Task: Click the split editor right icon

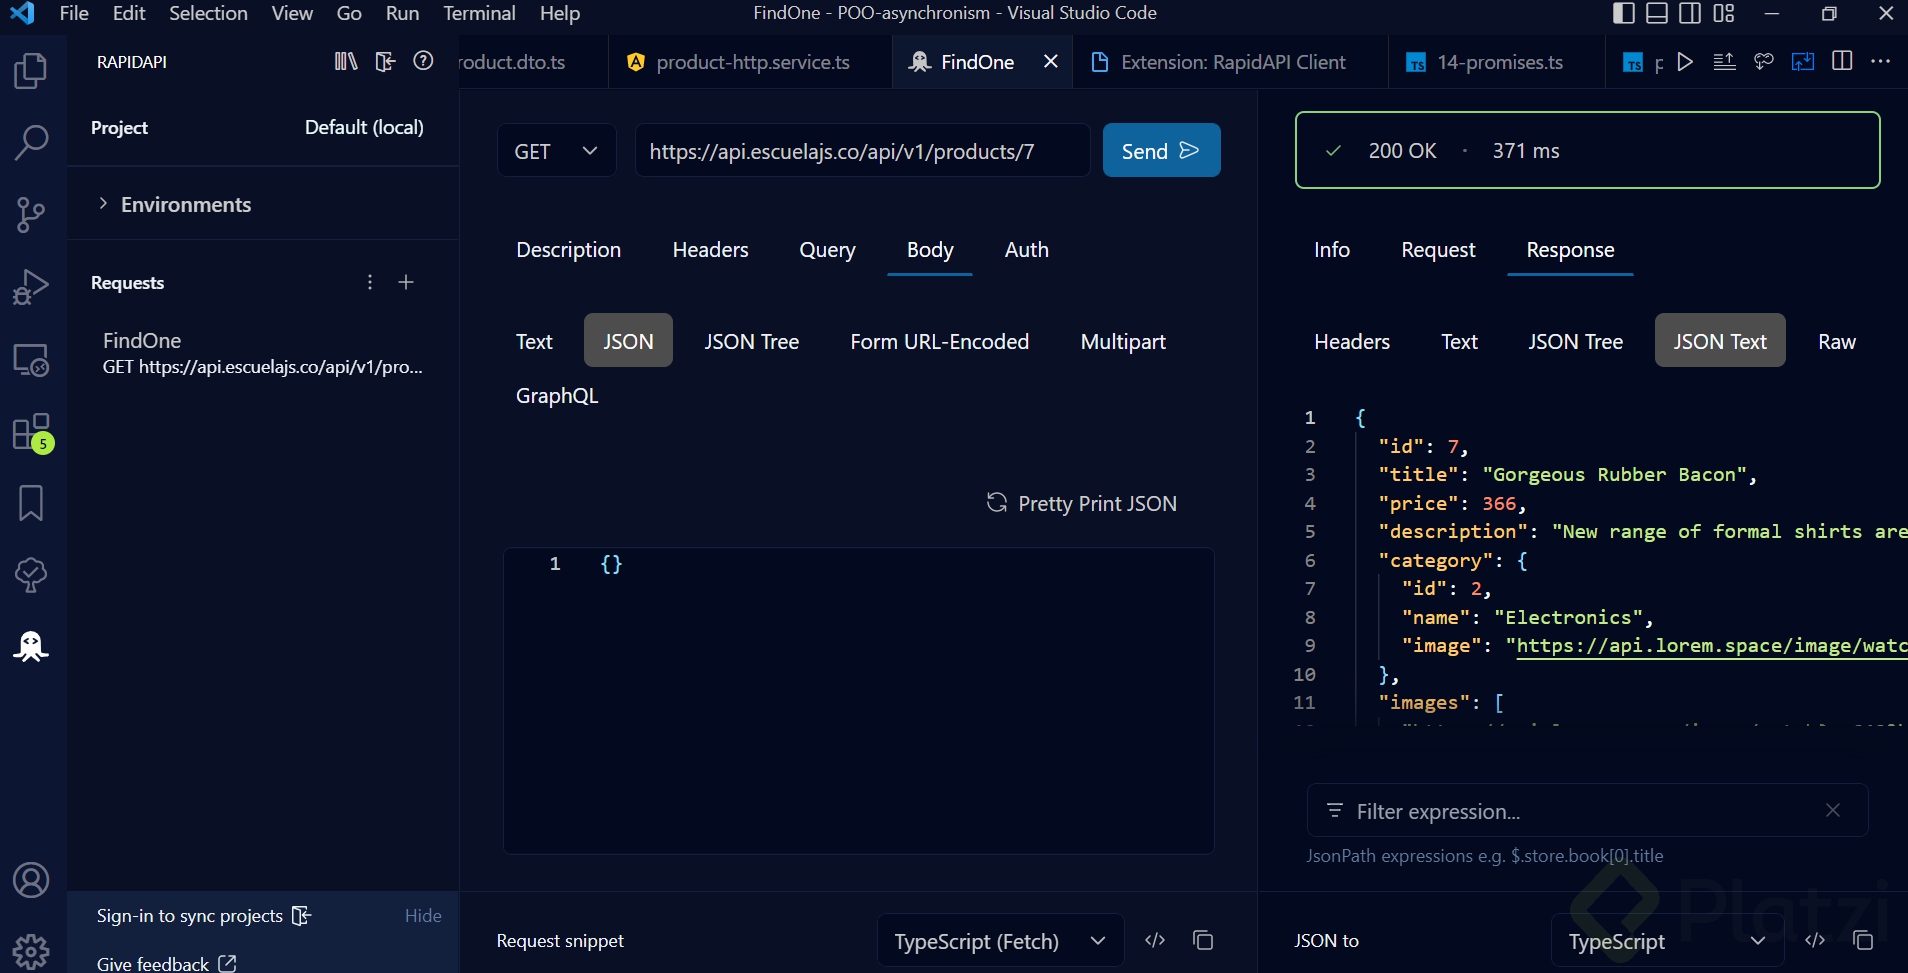Action: coord(1842,61)
